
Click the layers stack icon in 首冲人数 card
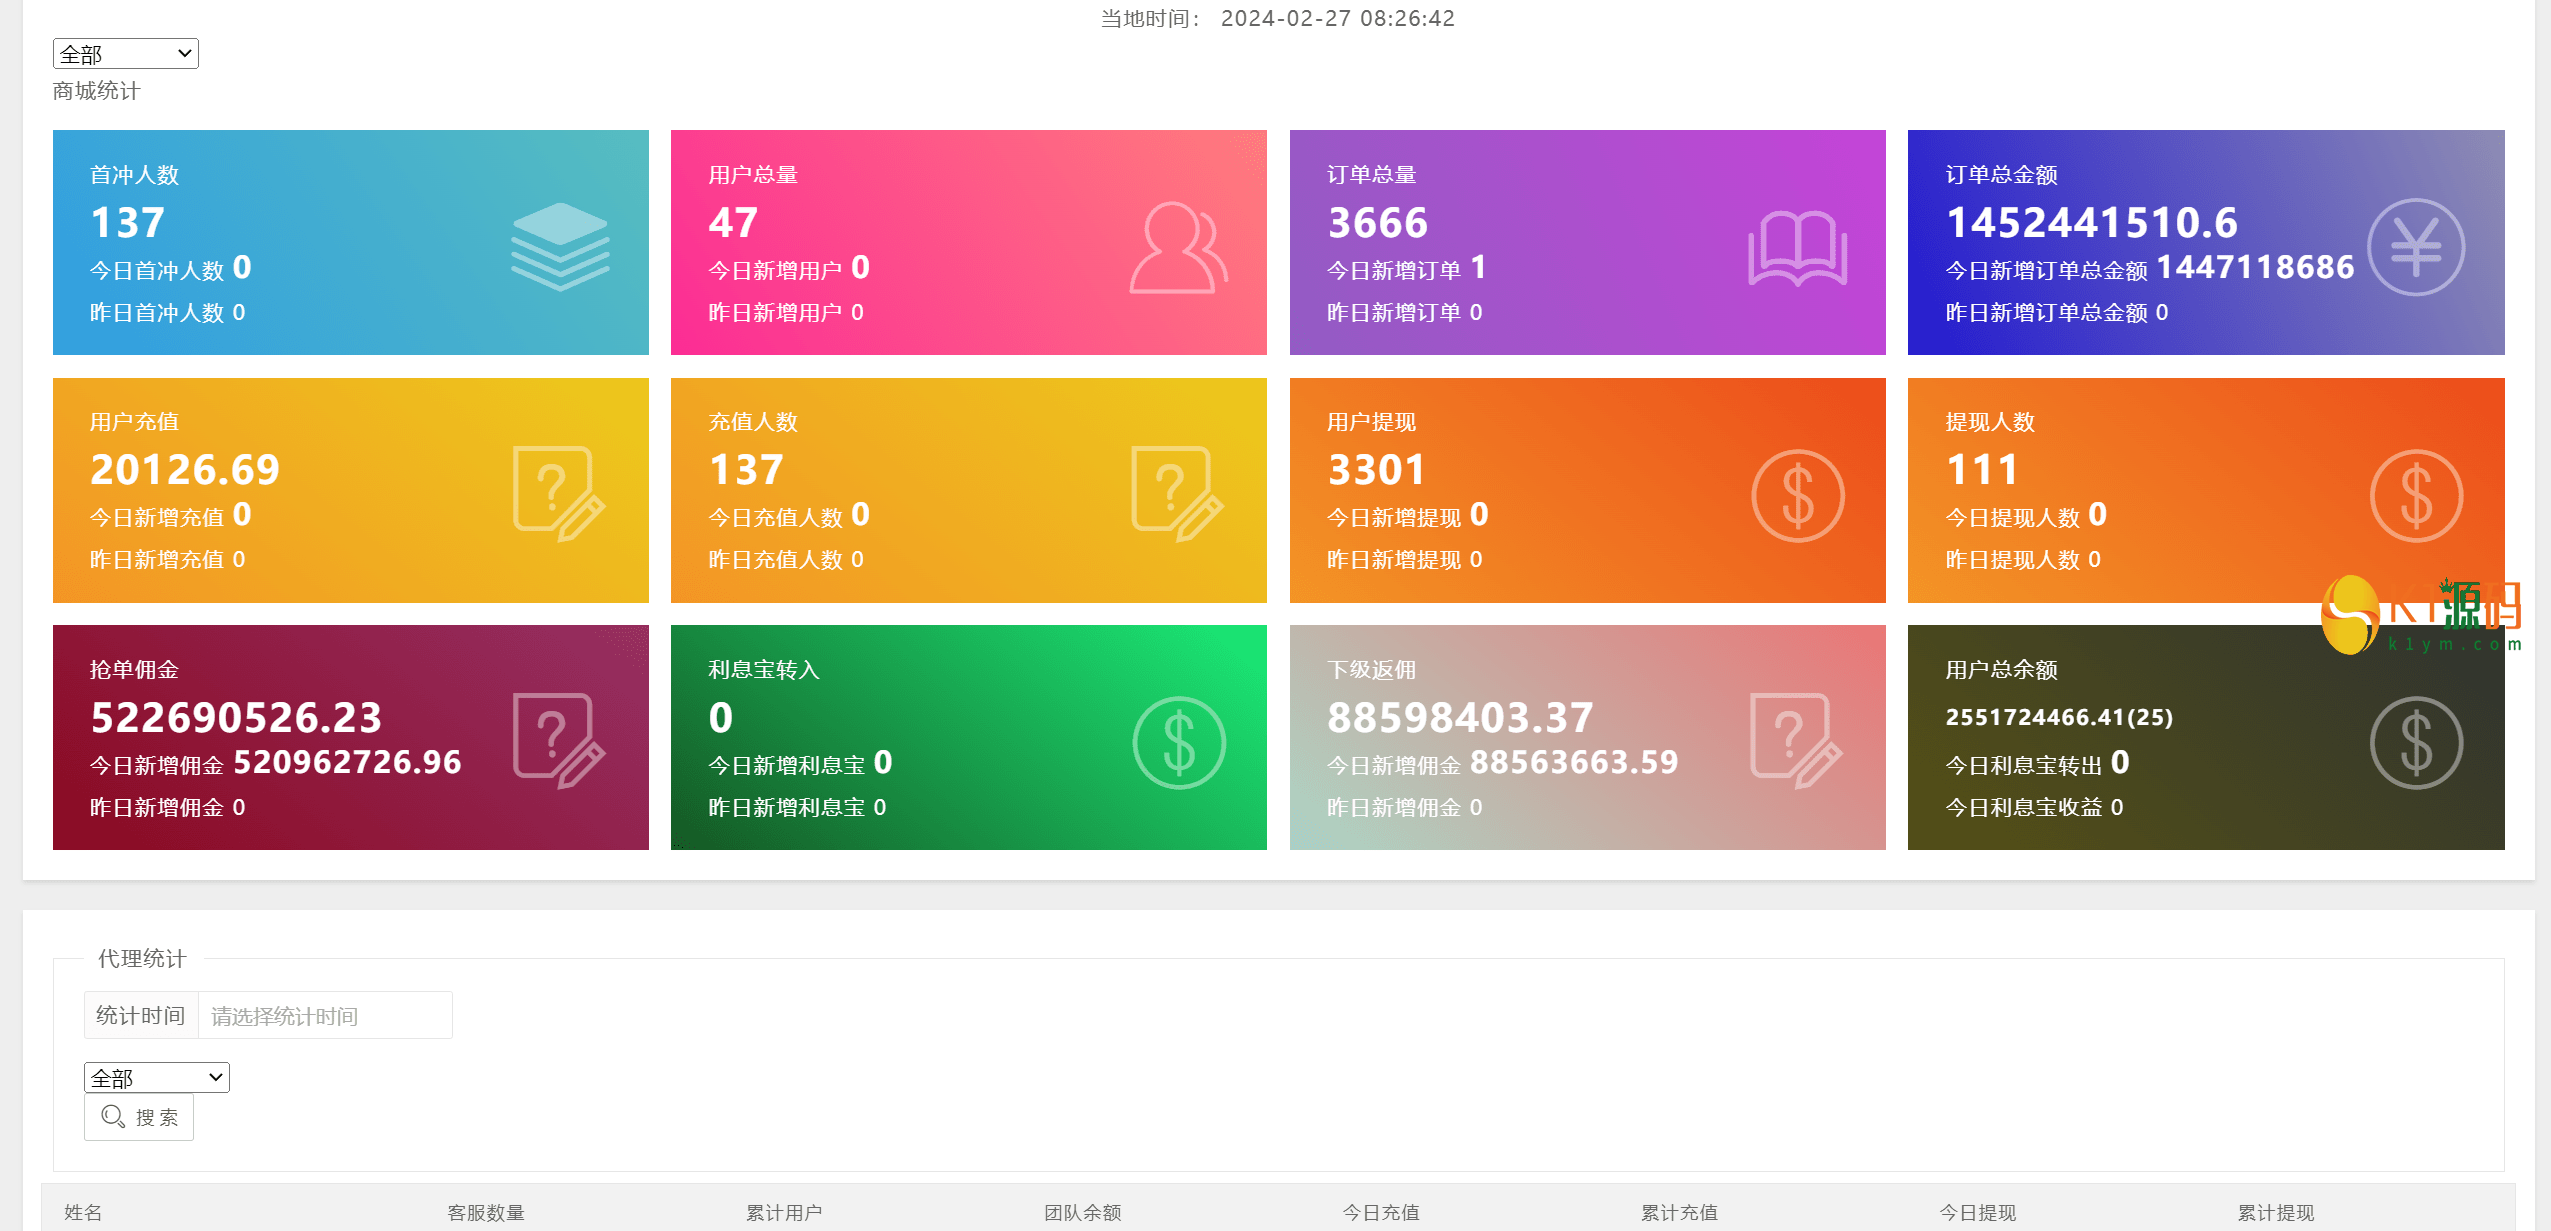point(560,247)
